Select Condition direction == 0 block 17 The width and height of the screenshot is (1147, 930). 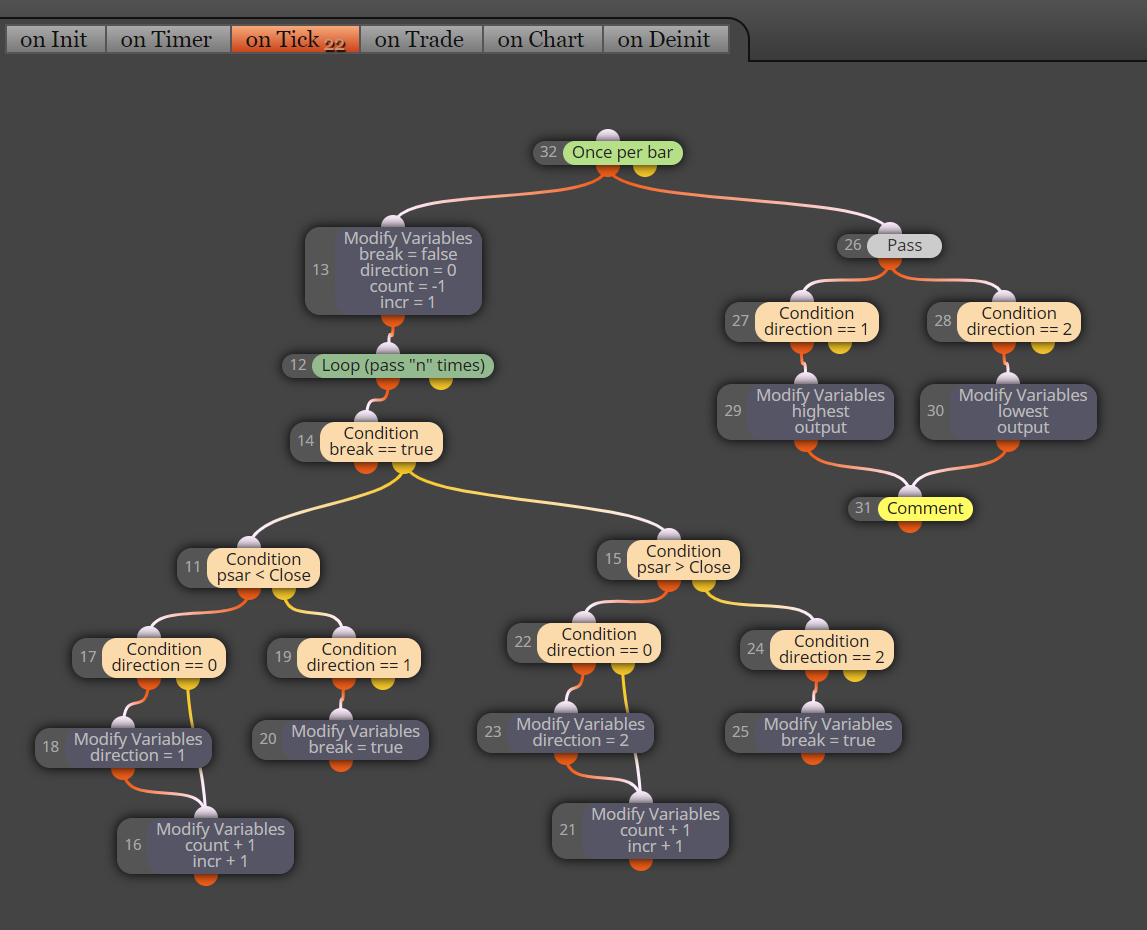coord(149,657)
